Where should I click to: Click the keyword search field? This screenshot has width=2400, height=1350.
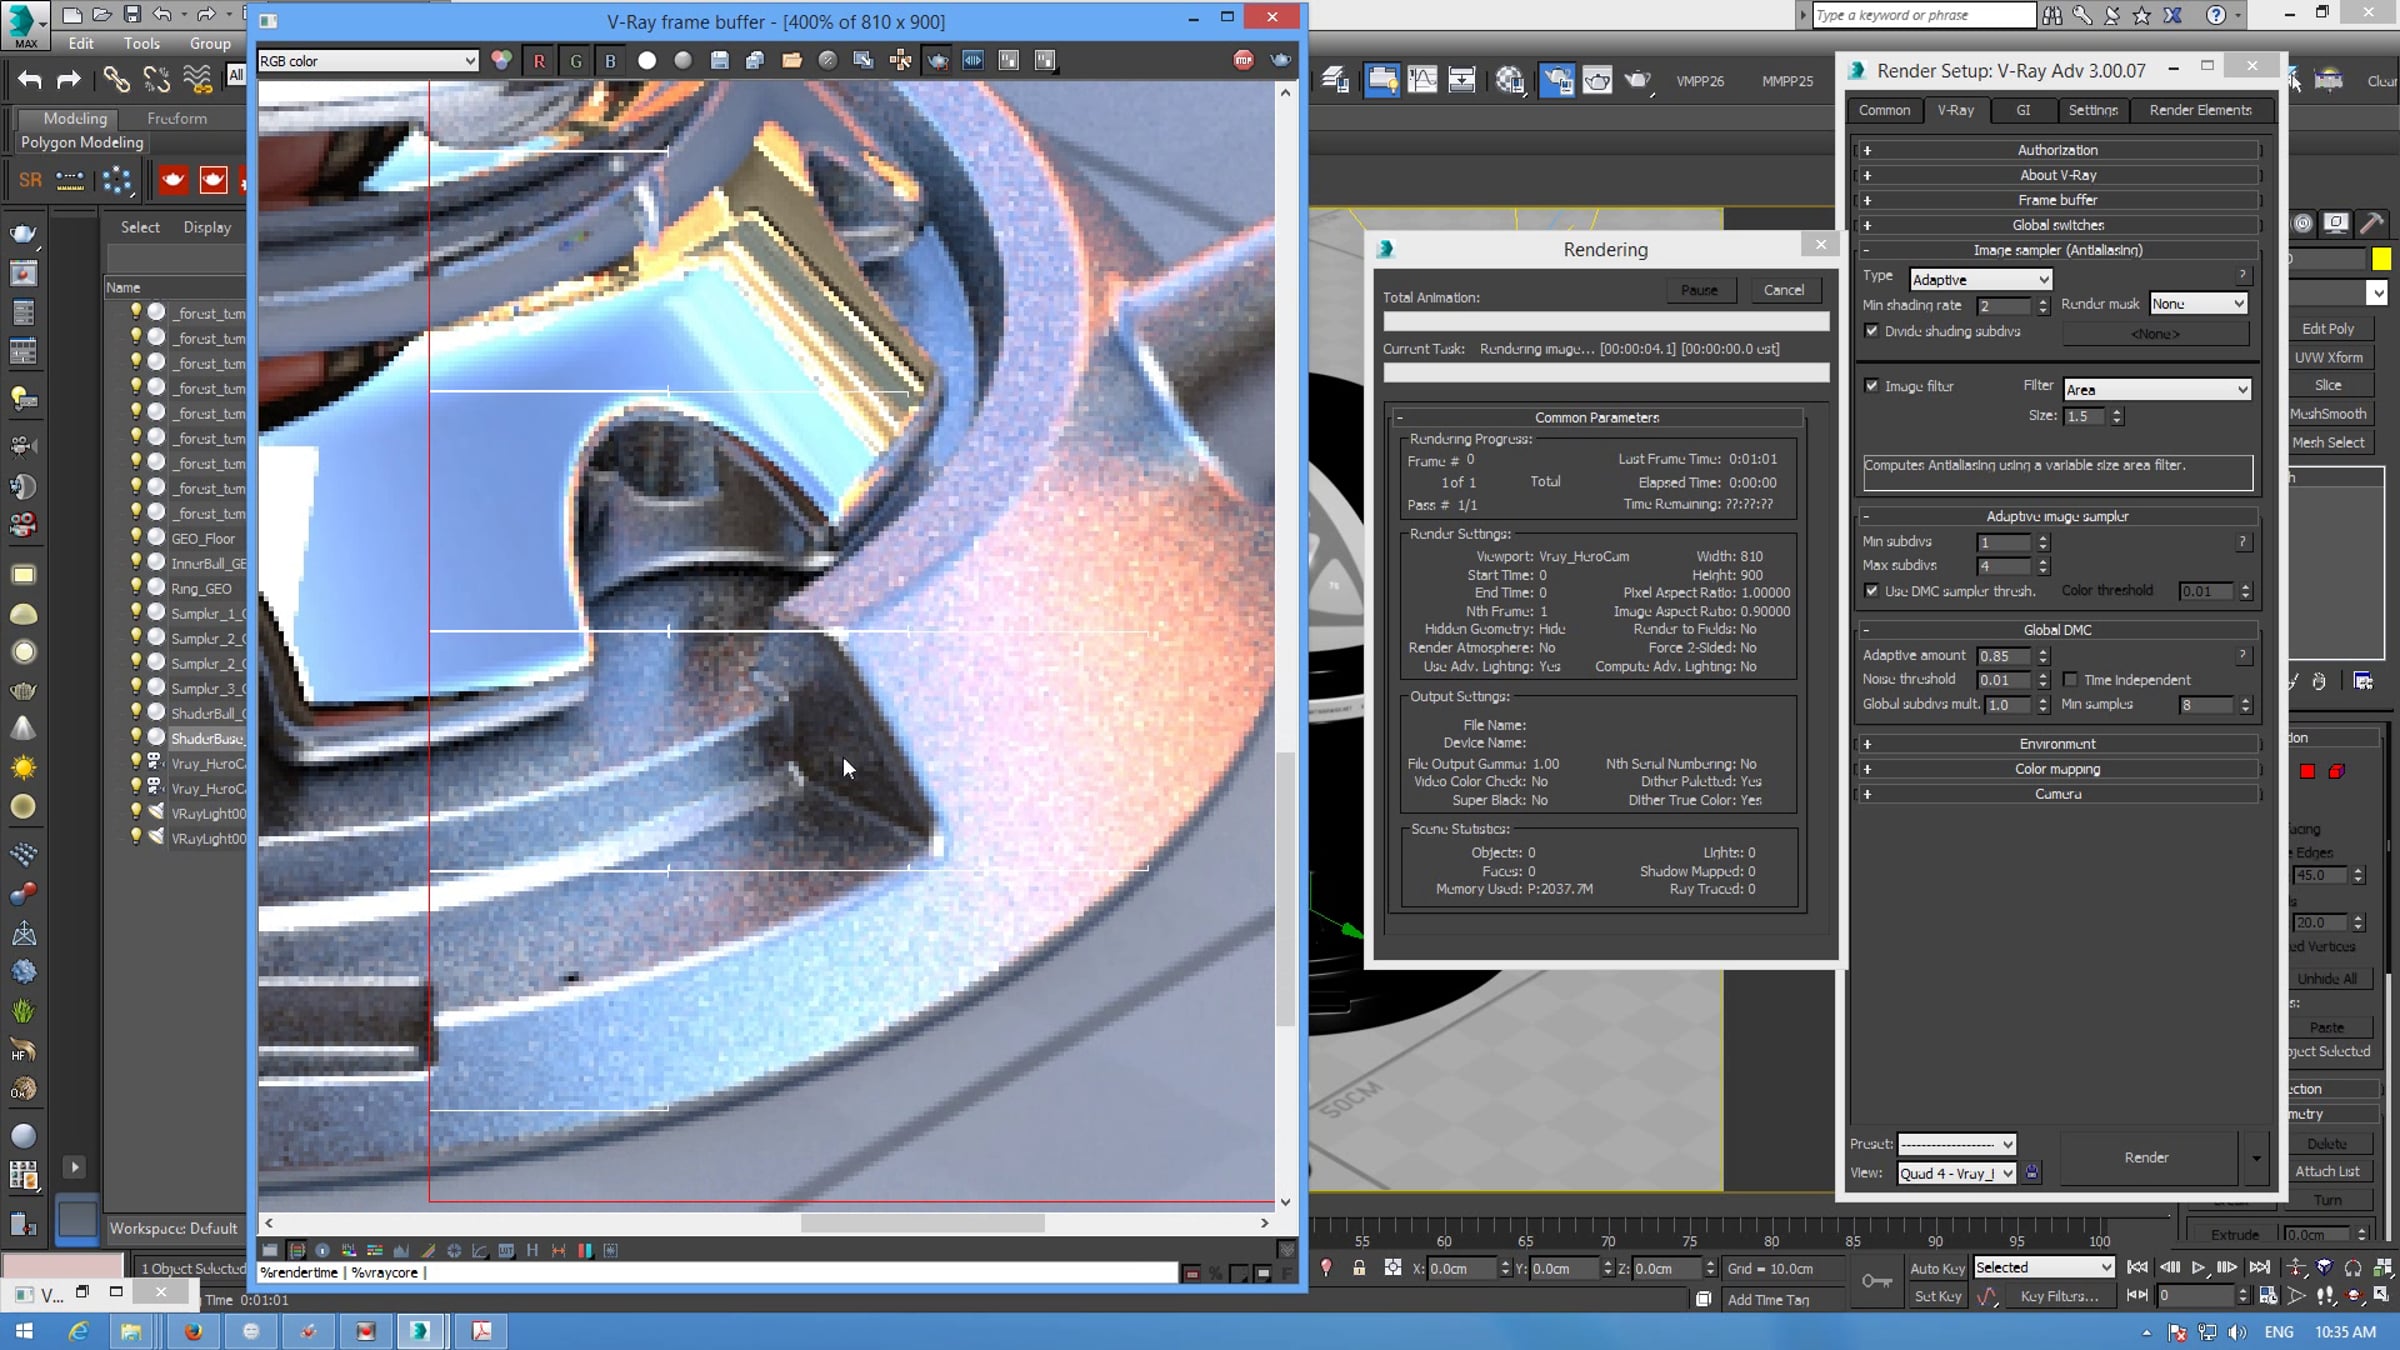tap(1923, 15)
